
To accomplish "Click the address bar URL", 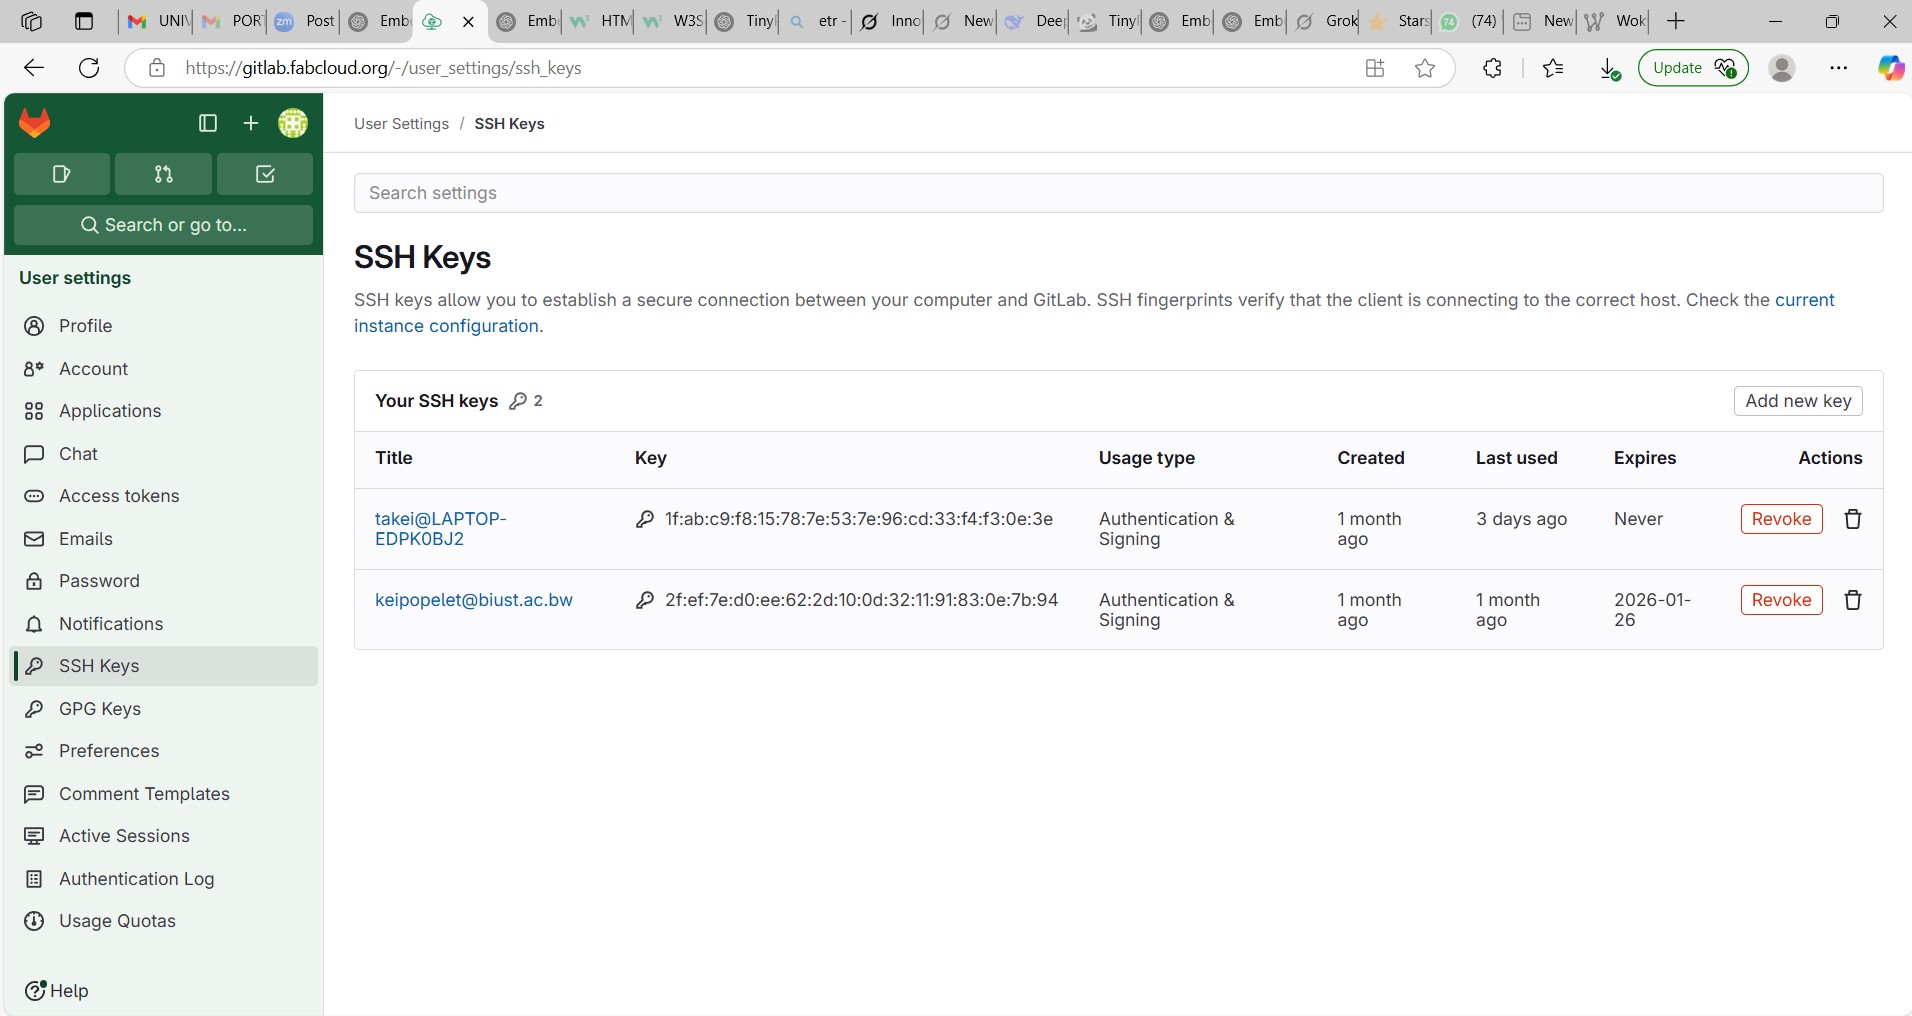I will pyautogui.click(x=383, y=68).
